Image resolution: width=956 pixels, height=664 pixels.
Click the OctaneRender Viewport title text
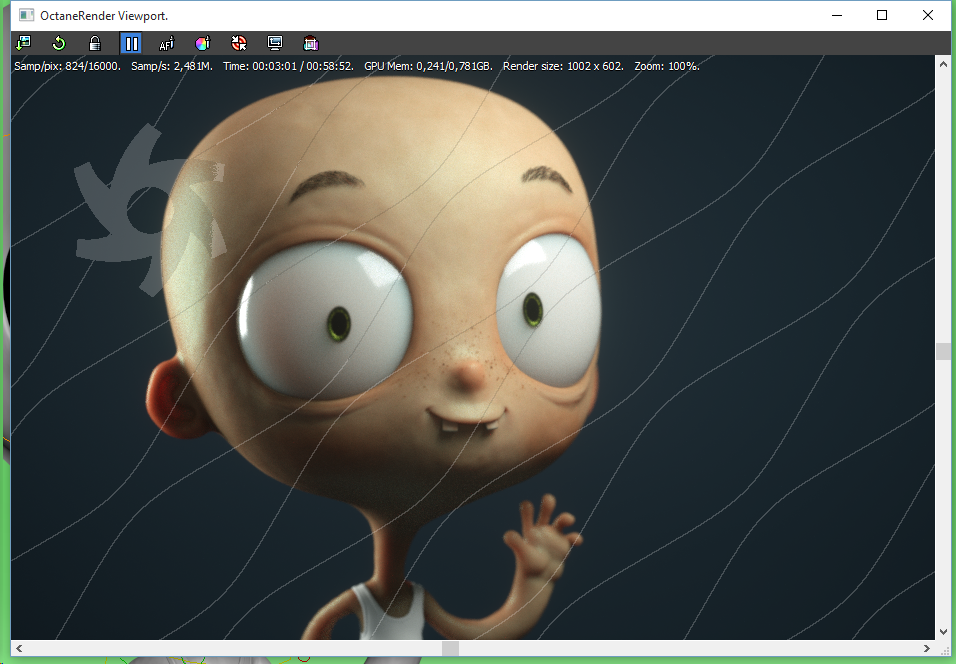click(x=104, y=16)
